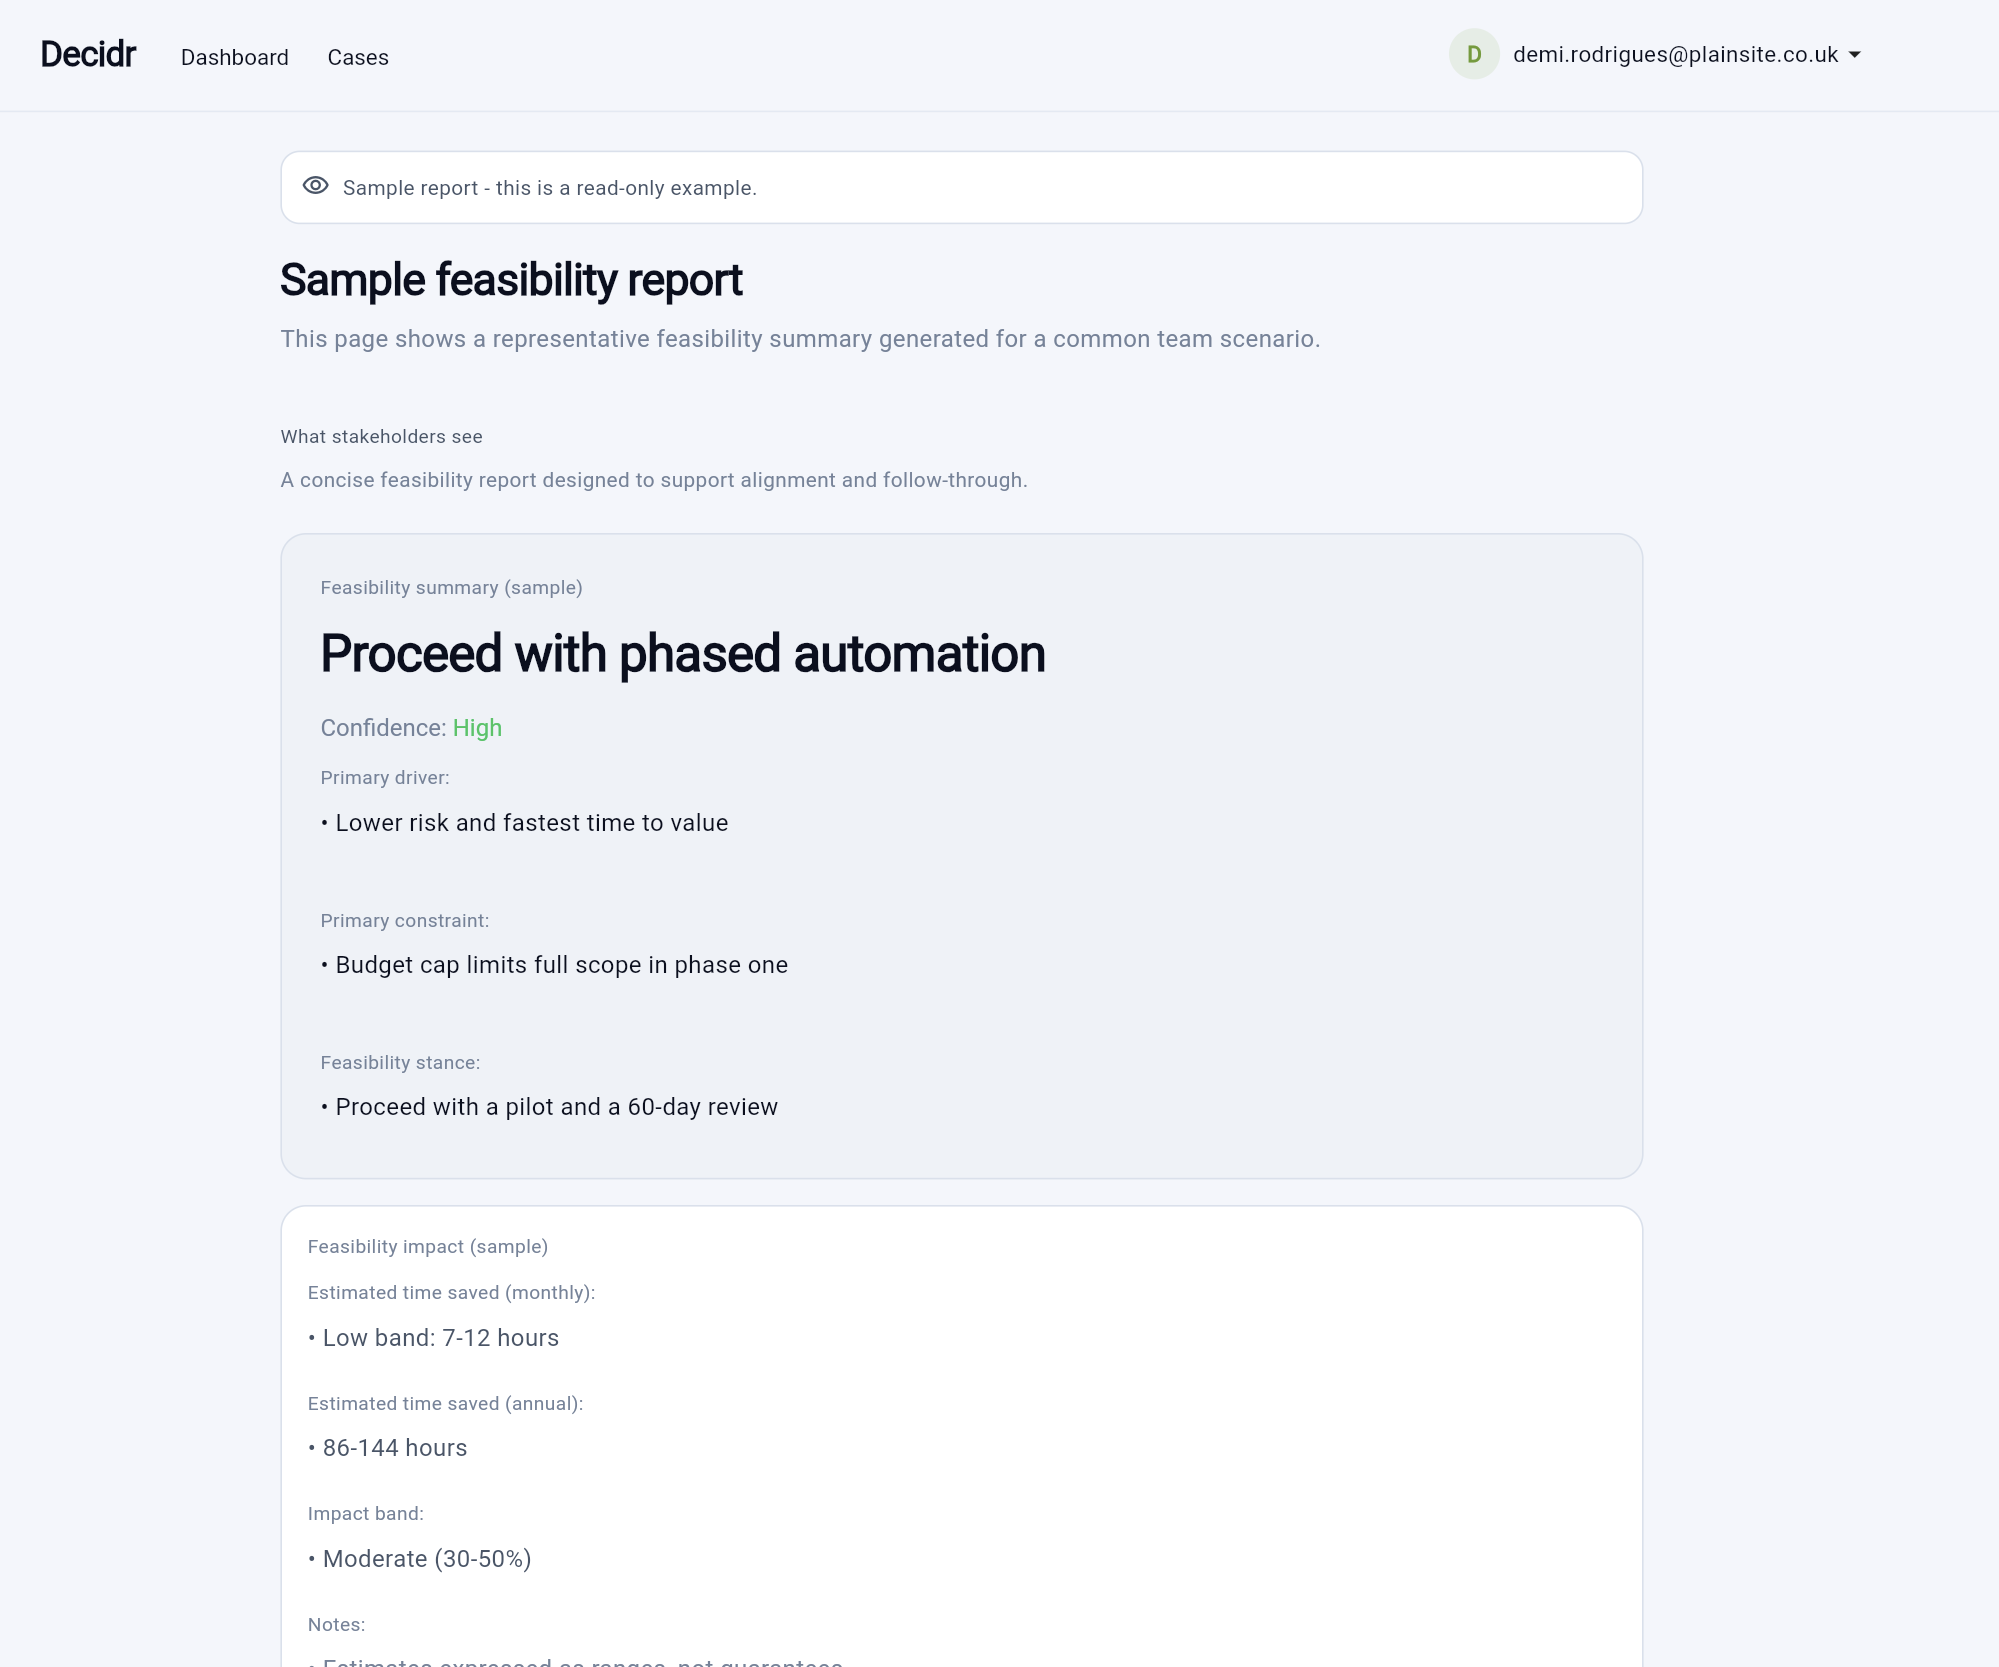This screenshot has height=1667, width=1999.
Task: Click demi.rodrigues@plainsite.co.uk account email
Action: (x=1675, y=55)
